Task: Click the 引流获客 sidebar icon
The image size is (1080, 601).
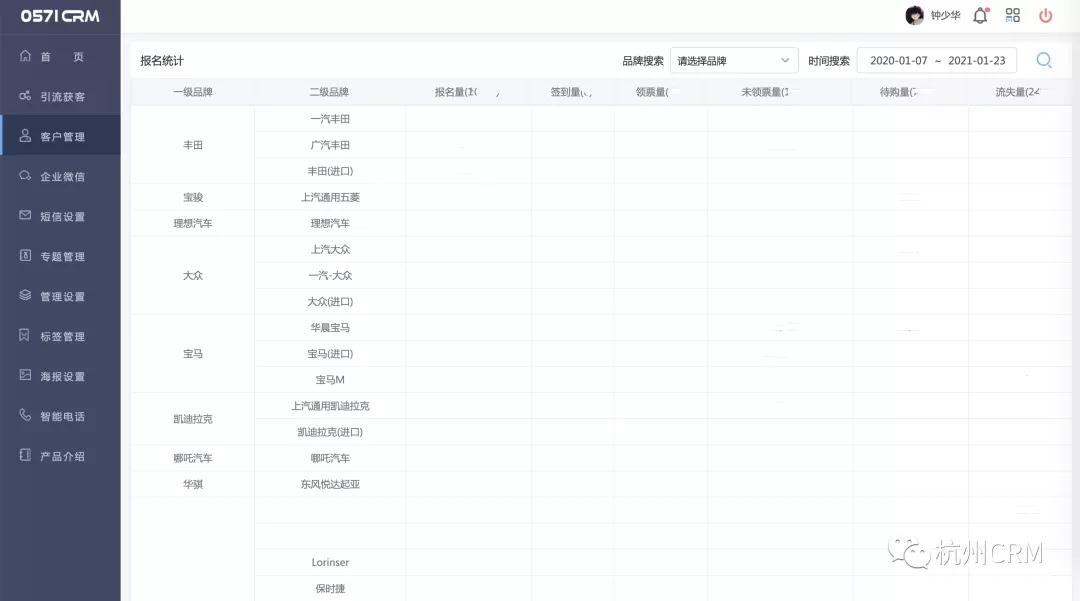Action: pos(25,96)
